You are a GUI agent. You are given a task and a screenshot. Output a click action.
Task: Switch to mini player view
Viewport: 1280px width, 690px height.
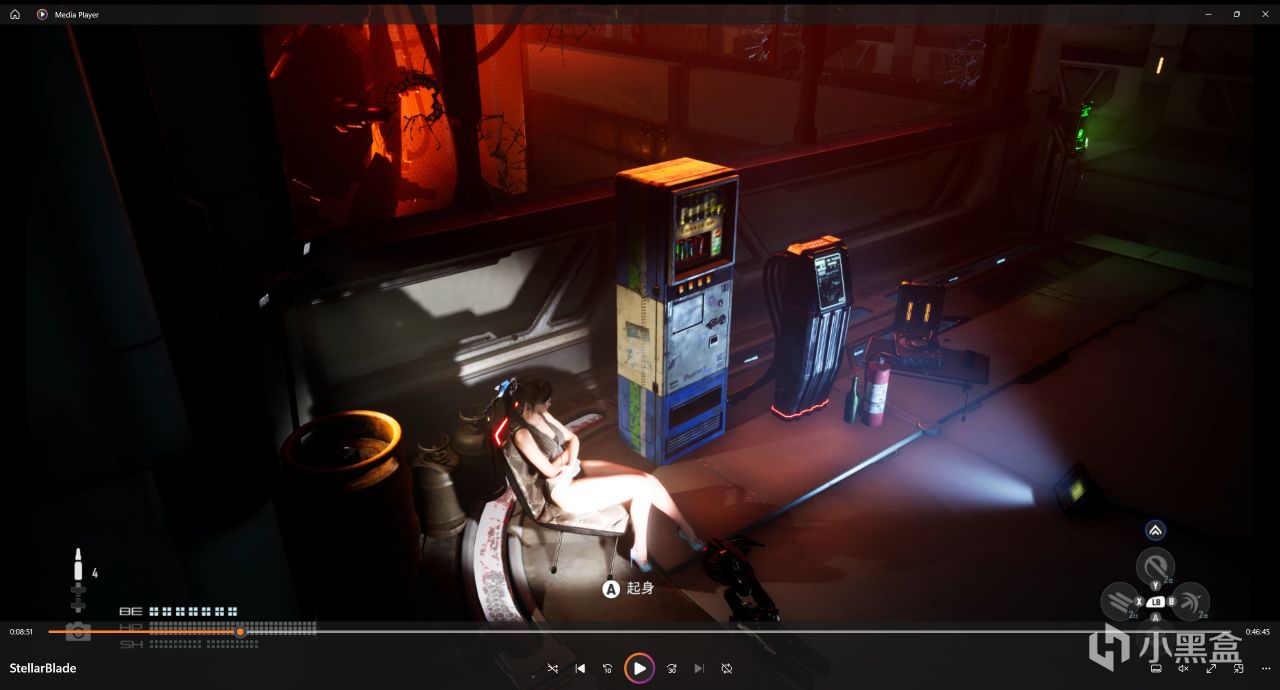[1238, 668]
